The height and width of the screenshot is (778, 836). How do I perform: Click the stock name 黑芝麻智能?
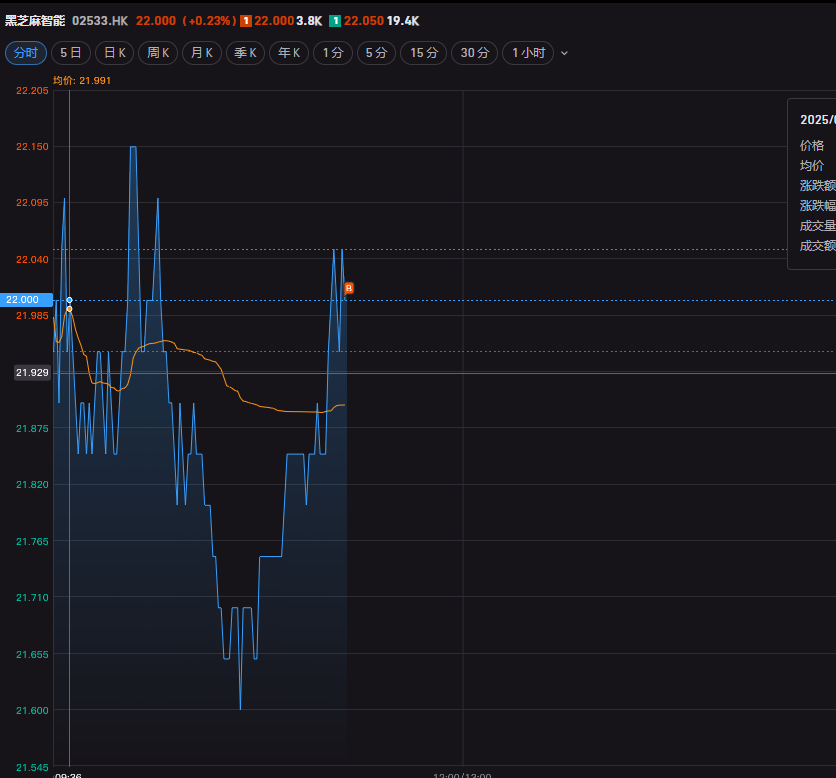click(x=34, y=20)
